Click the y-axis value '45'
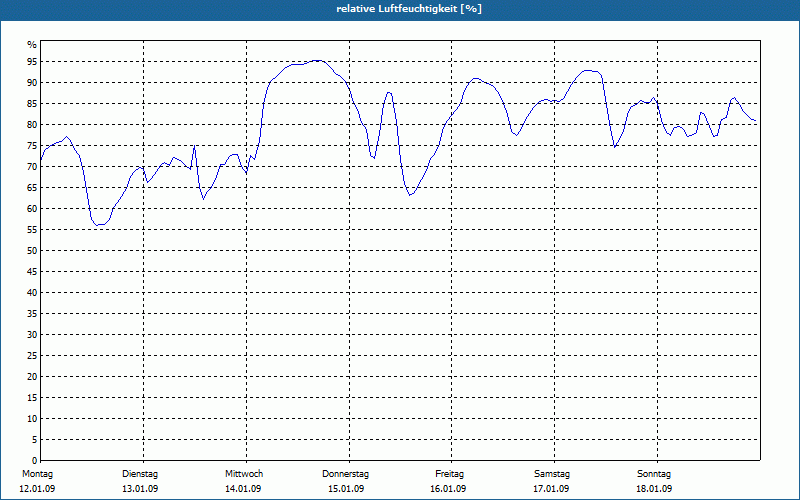Viewport: 800px width, 500px height. tap(32, 271)
